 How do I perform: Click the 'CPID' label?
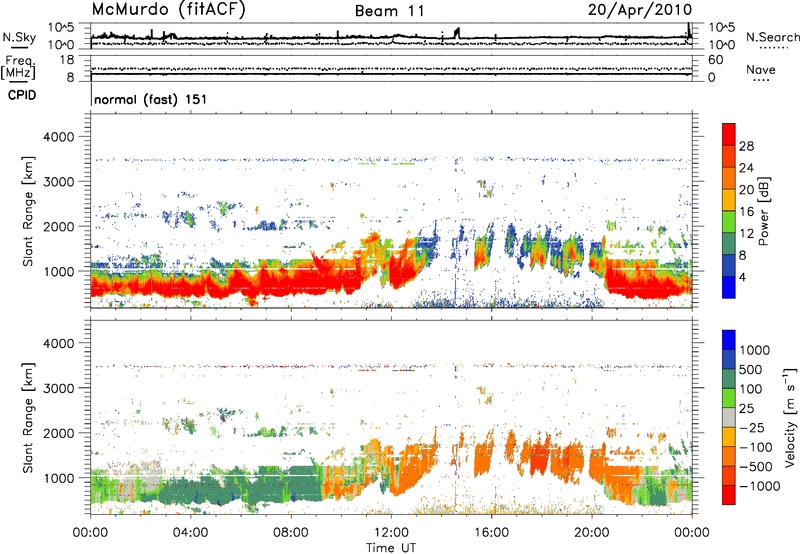pyautogui.click(x=22, y=95)
